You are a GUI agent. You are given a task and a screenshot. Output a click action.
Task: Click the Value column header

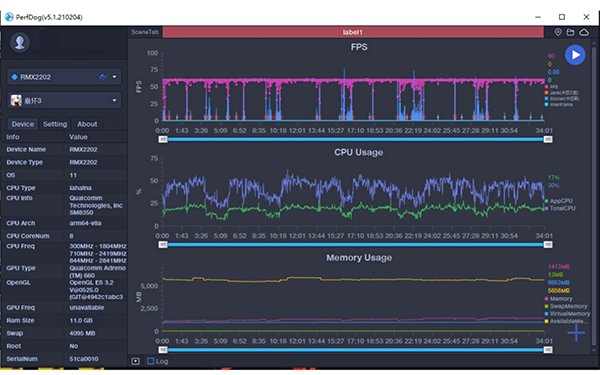[78, 137]
